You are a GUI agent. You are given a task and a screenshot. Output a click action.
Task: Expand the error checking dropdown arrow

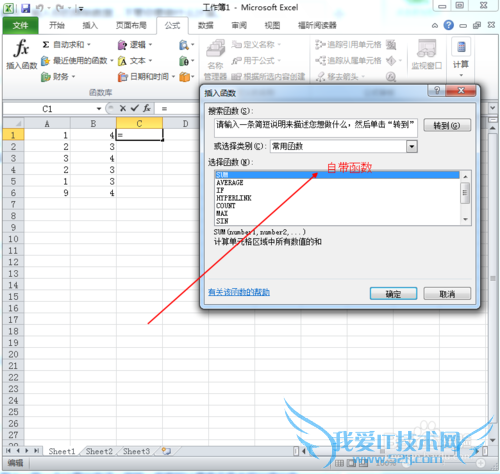pos(400,61)
